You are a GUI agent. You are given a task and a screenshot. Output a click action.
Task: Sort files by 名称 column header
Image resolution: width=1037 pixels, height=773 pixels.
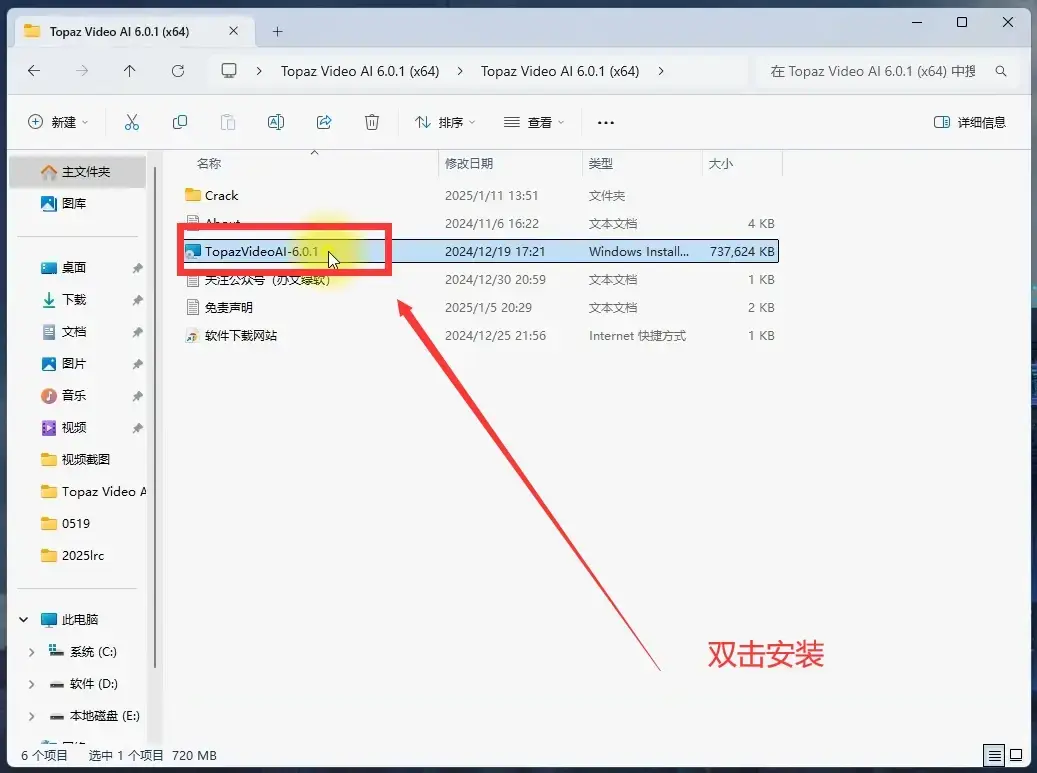pyautogui.click(x=209, y=163)
